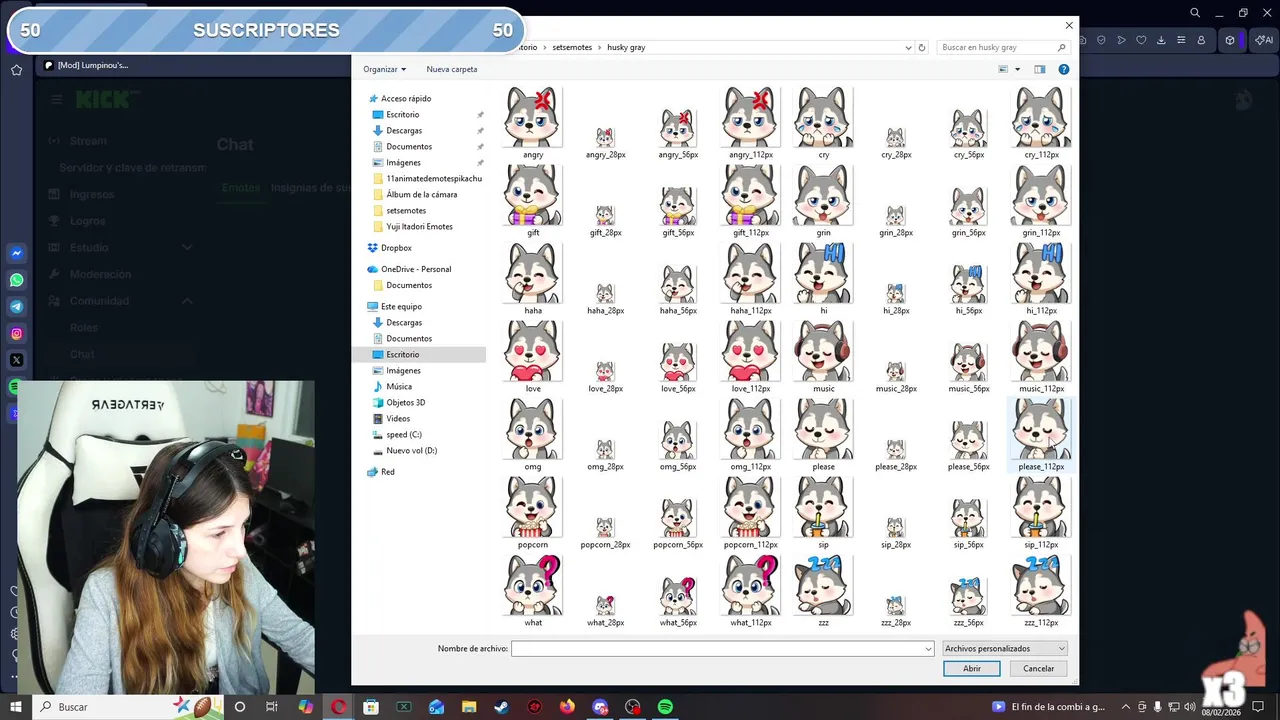Click the Windows Start button
Viewport: 1280px width, 720px height.
pyautogui.click(x=16, y=707)
